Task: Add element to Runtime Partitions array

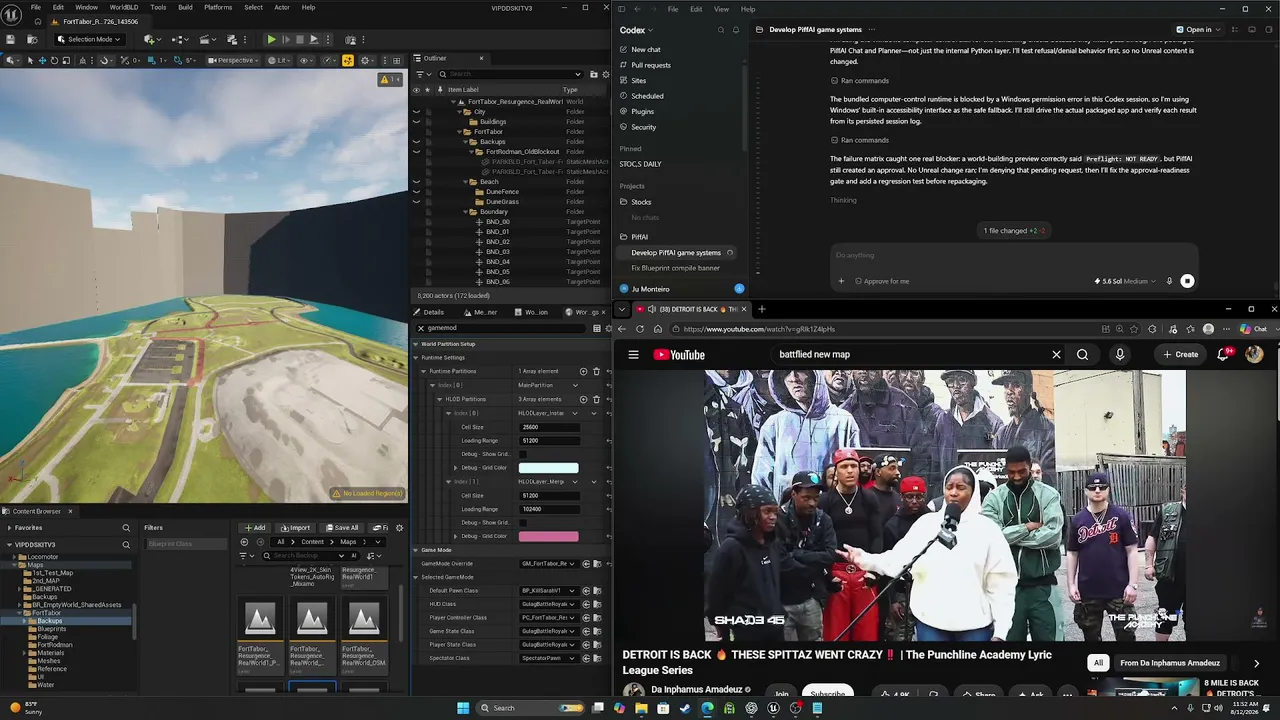Action: click(584, 371)
